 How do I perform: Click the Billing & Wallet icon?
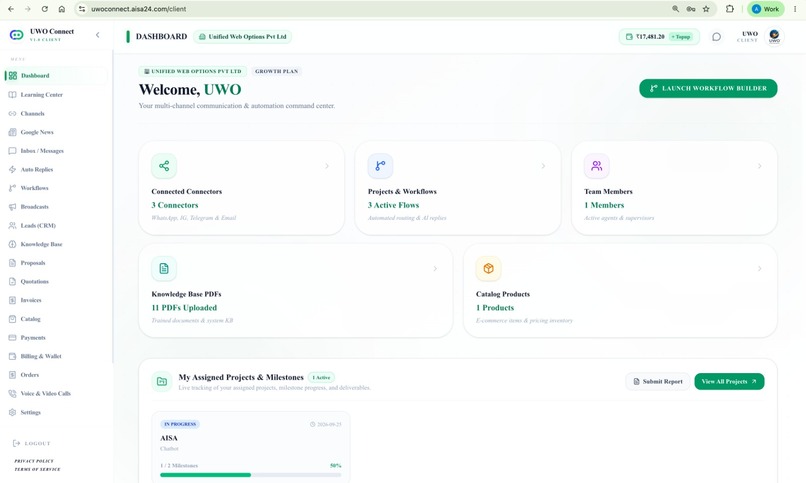click(12, 356)
